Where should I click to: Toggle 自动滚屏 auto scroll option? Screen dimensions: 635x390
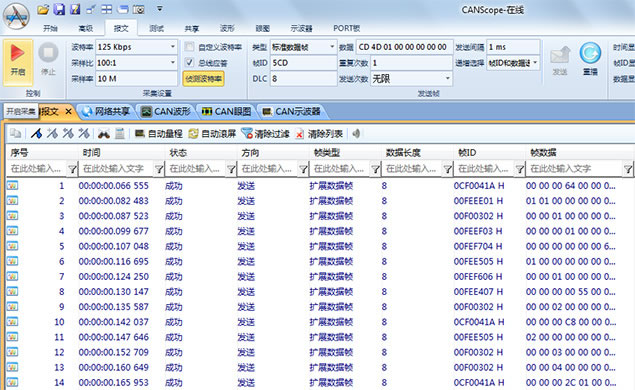[x=212, y=134]
